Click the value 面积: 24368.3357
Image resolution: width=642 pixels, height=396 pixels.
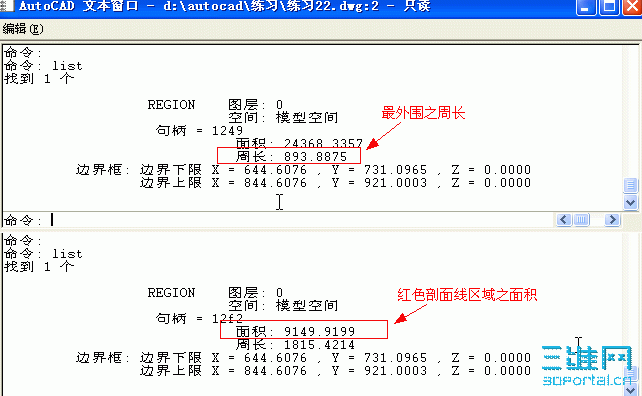pyautogui.click(x=299, y=143)
